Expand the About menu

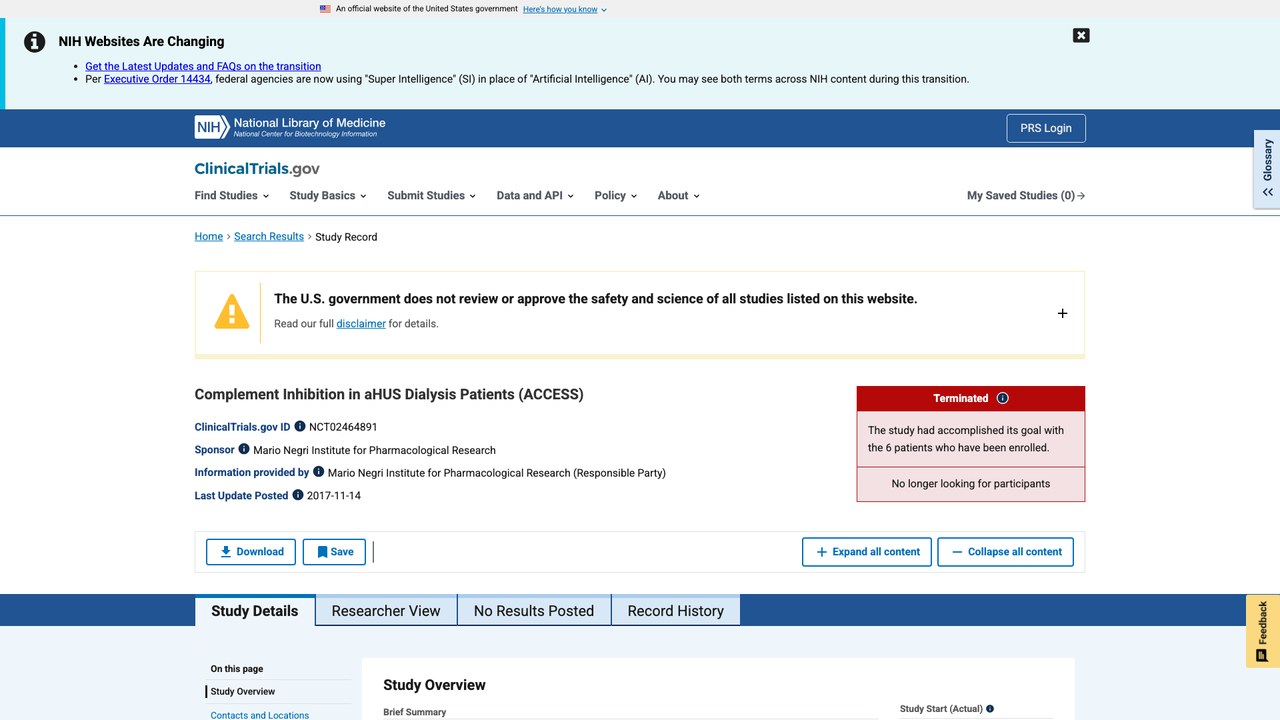pyautogui.click(x=679, y=196)
